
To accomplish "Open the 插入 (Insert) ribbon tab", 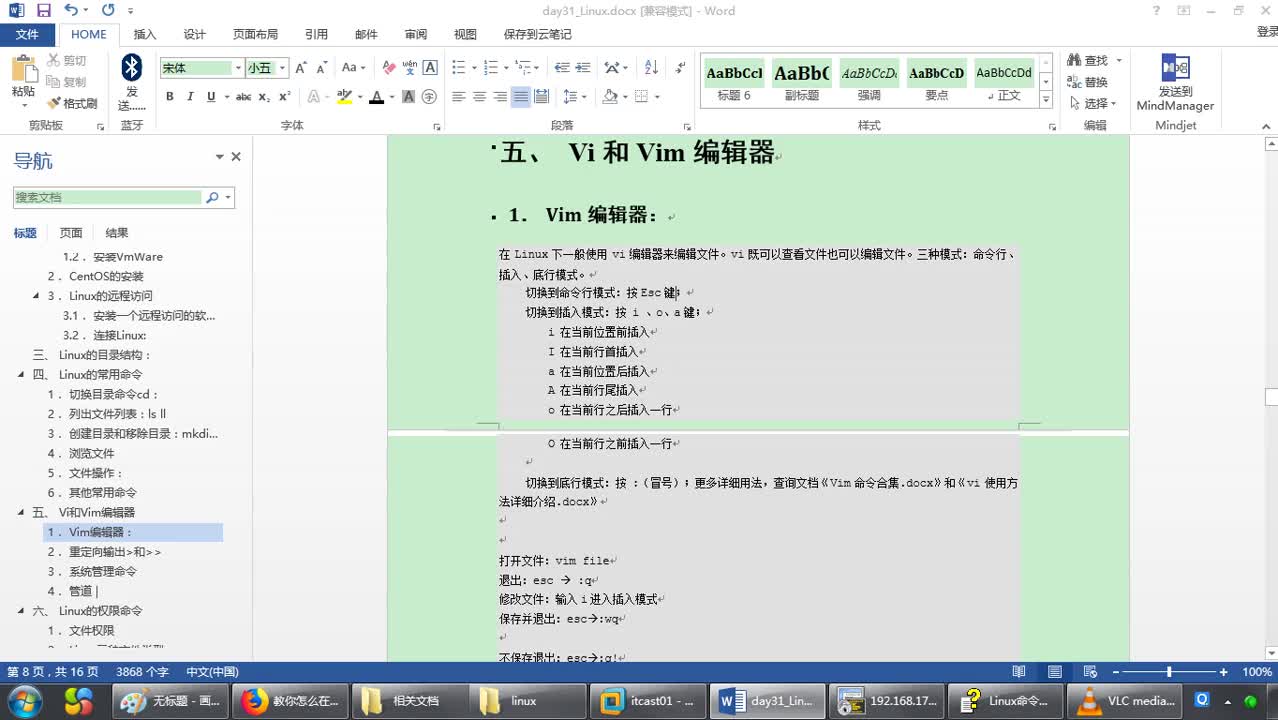I will click(145, 34).
